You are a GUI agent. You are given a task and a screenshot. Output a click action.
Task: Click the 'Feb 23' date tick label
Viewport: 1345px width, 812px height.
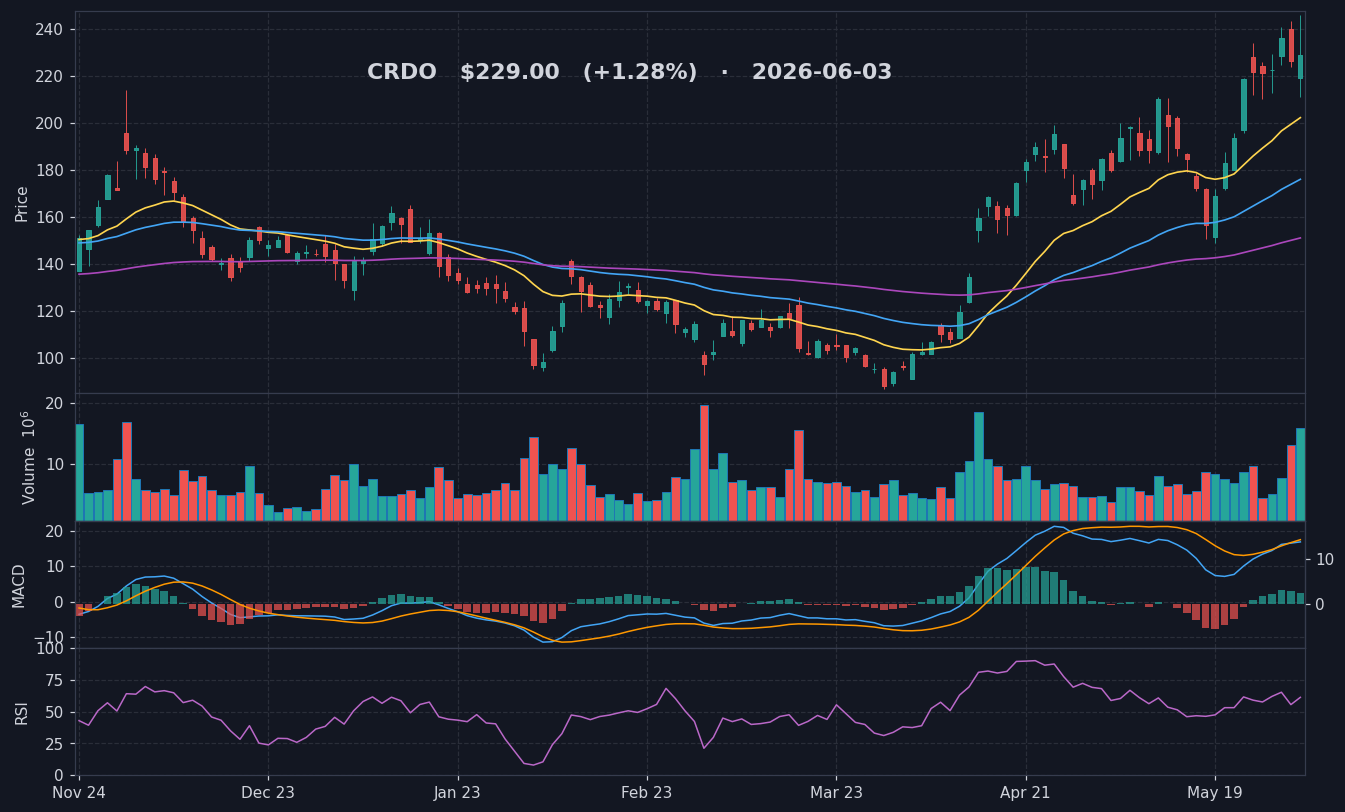tap(647, 793)
